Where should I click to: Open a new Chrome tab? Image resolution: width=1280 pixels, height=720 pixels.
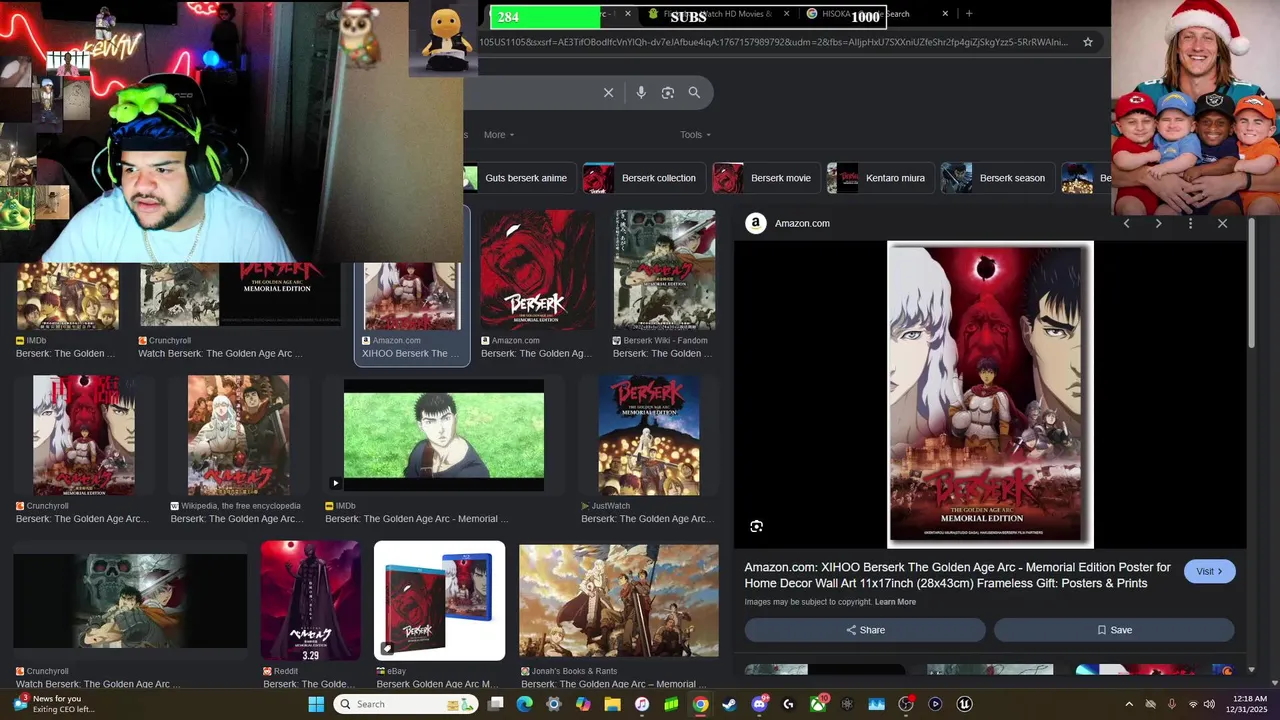[x=968, y=14]
